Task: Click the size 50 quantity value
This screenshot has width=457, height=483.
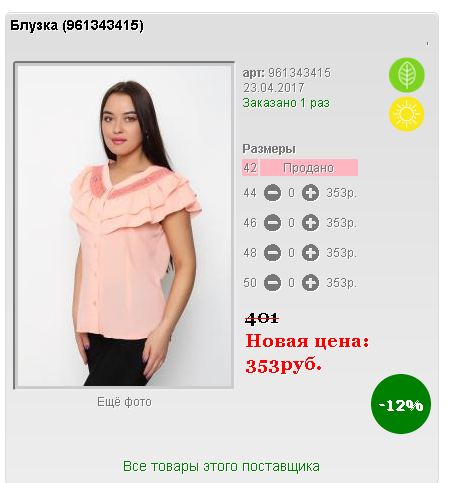Action: (291, 283)
